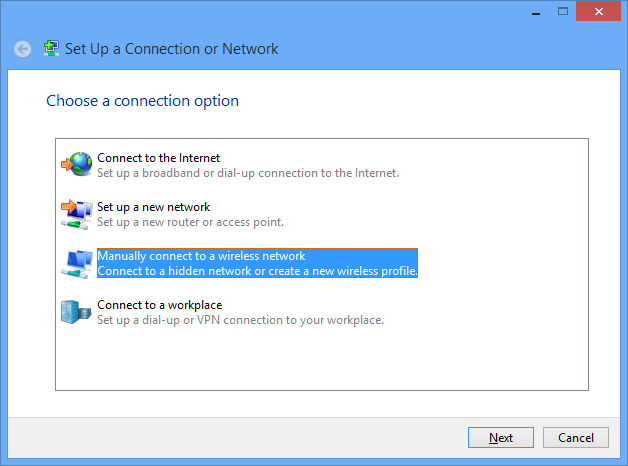Screen dimensions: 628x466
Task: Select the Connect to a workplace icon
Action: pos(76,312)
